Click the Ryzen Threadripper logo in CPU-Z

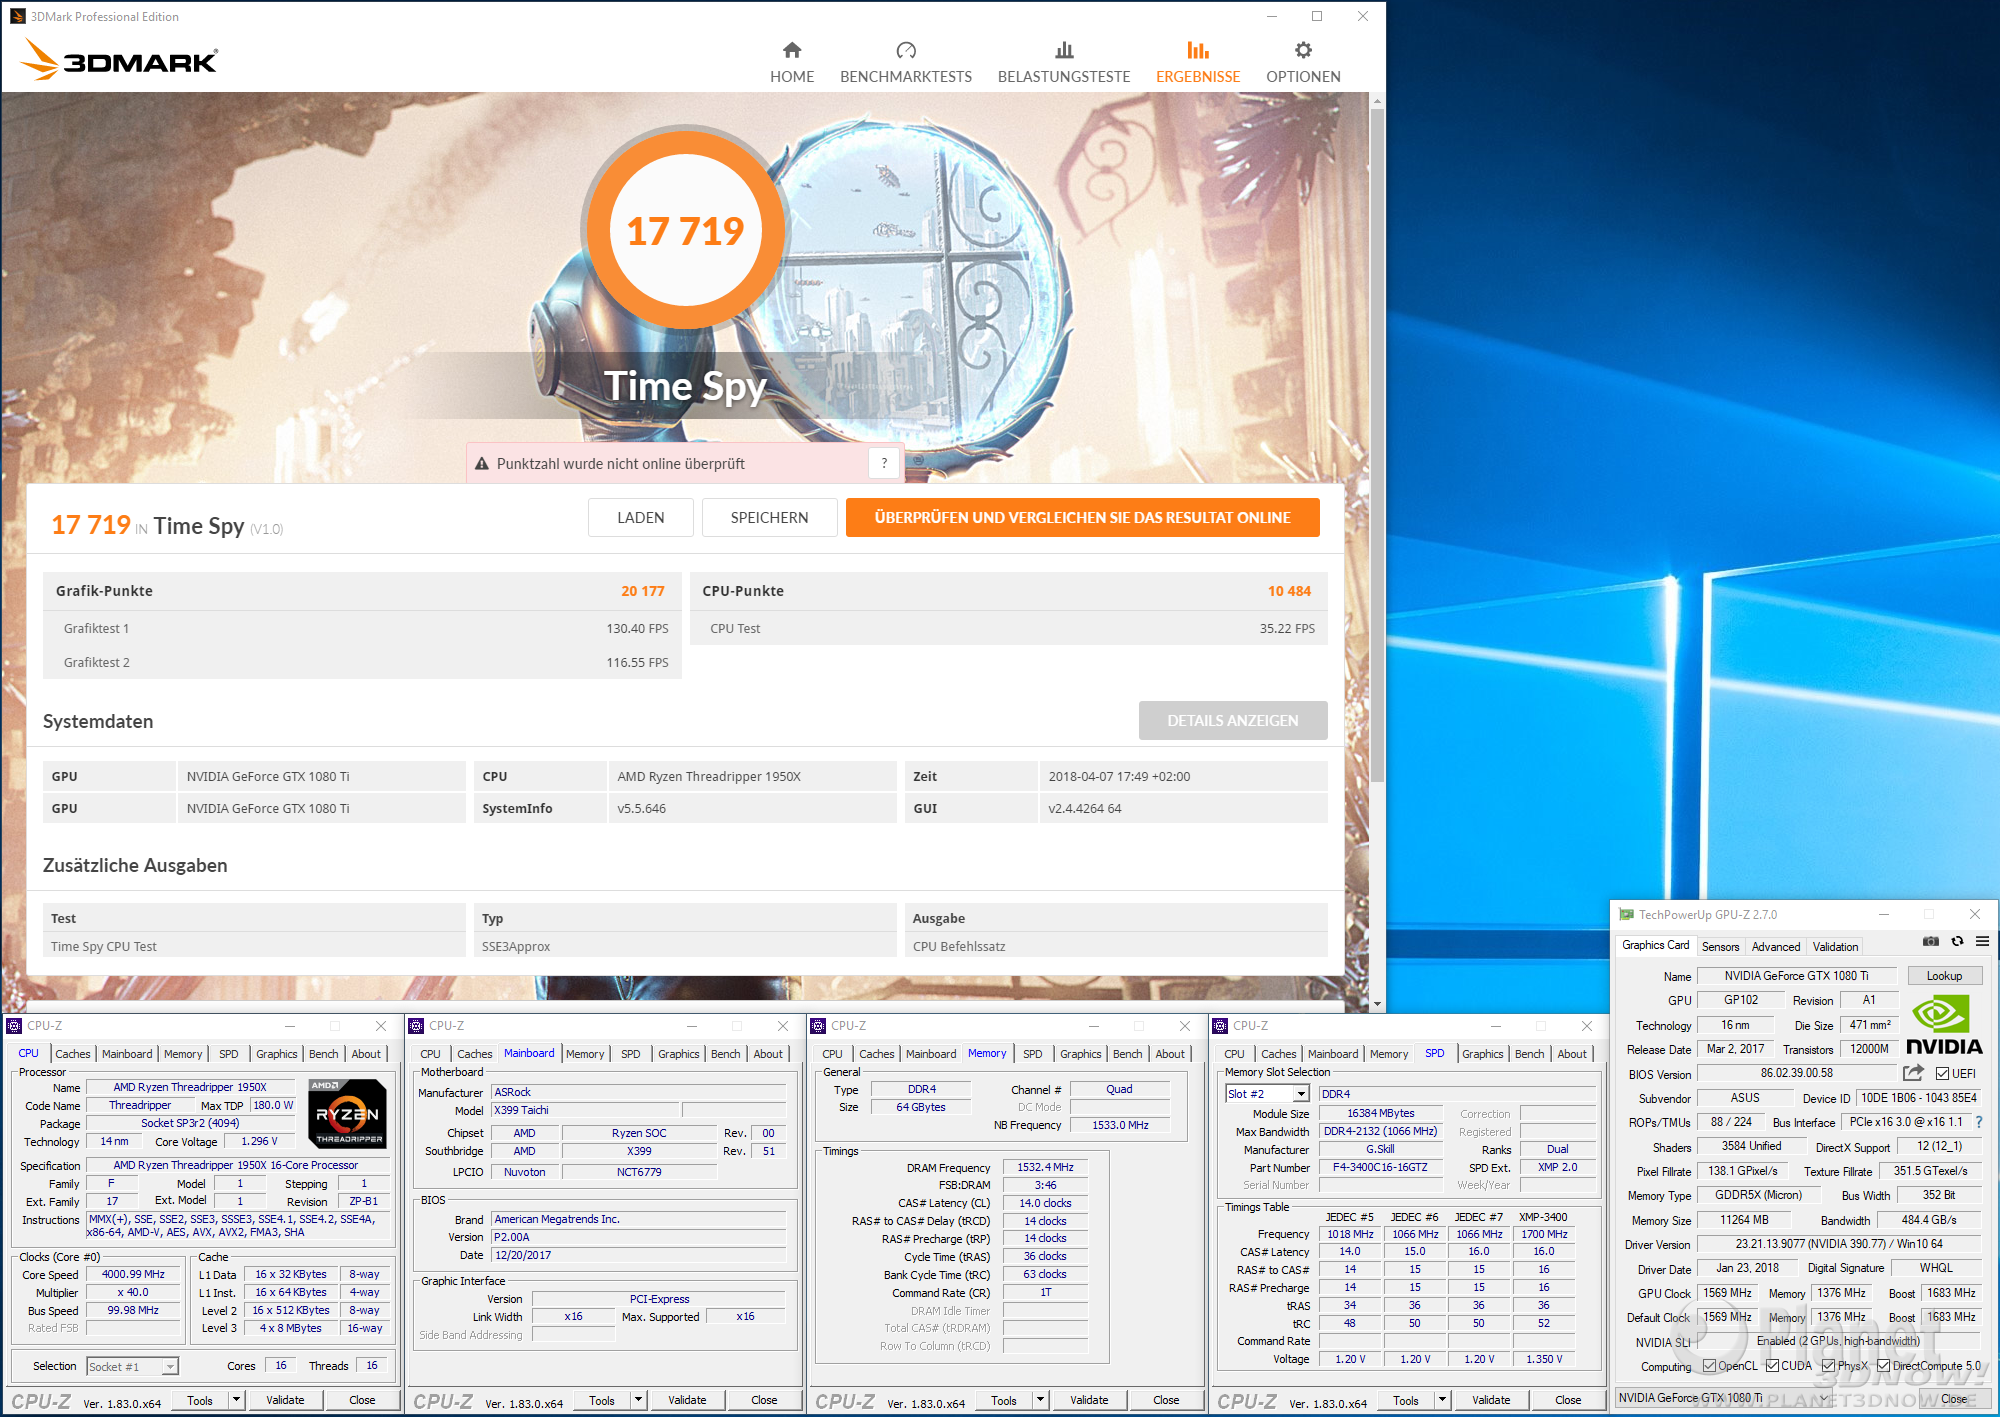coord(347,1113)
